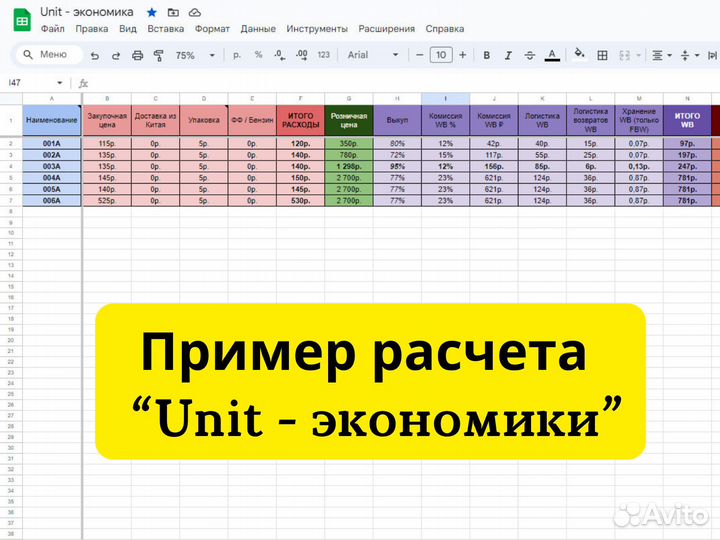Image resolution: width=720 pixels, height=540 pixels.
Task: Expand the merge cells dropdown arrow
Action: pos(639,56)
